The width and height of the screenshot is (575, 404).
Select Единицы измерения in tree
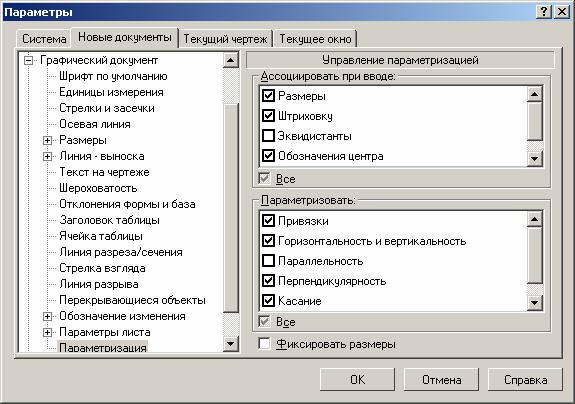111,92
